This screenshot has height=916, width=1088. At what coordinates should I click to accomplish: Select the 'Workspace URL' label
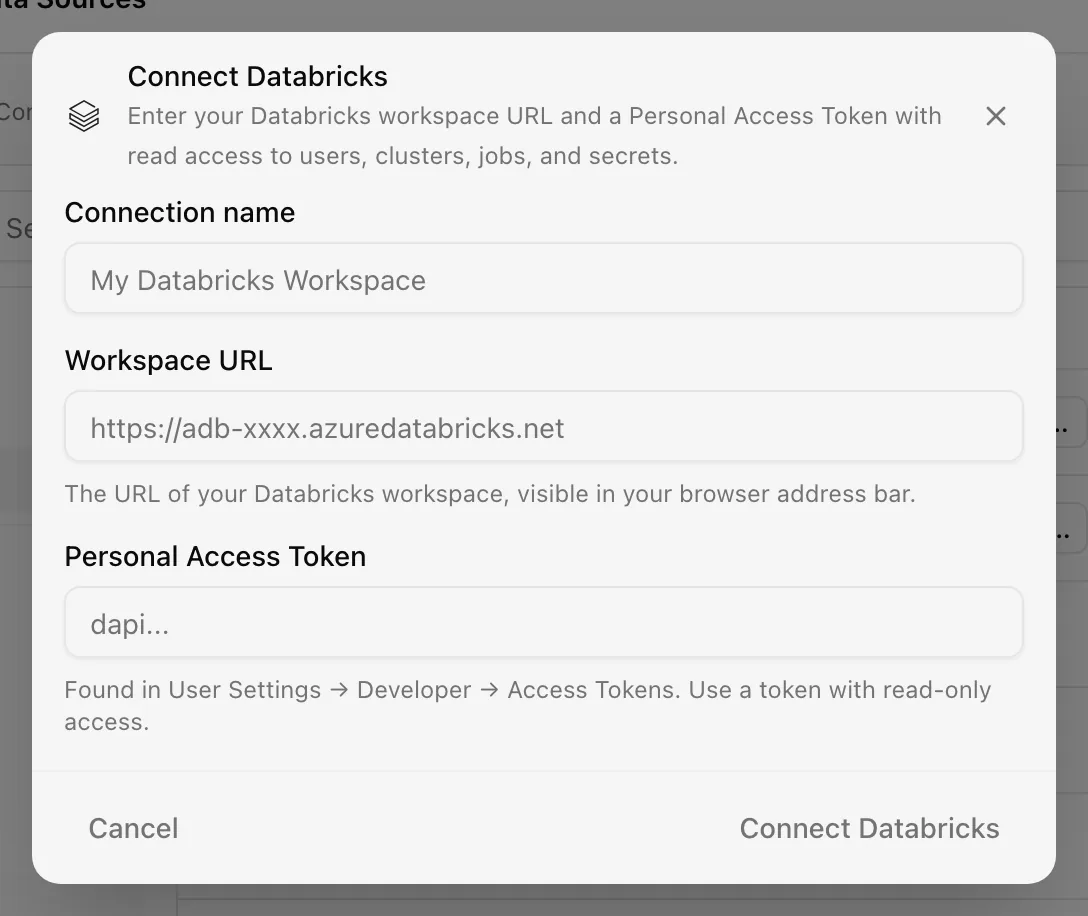coord(169,360)
